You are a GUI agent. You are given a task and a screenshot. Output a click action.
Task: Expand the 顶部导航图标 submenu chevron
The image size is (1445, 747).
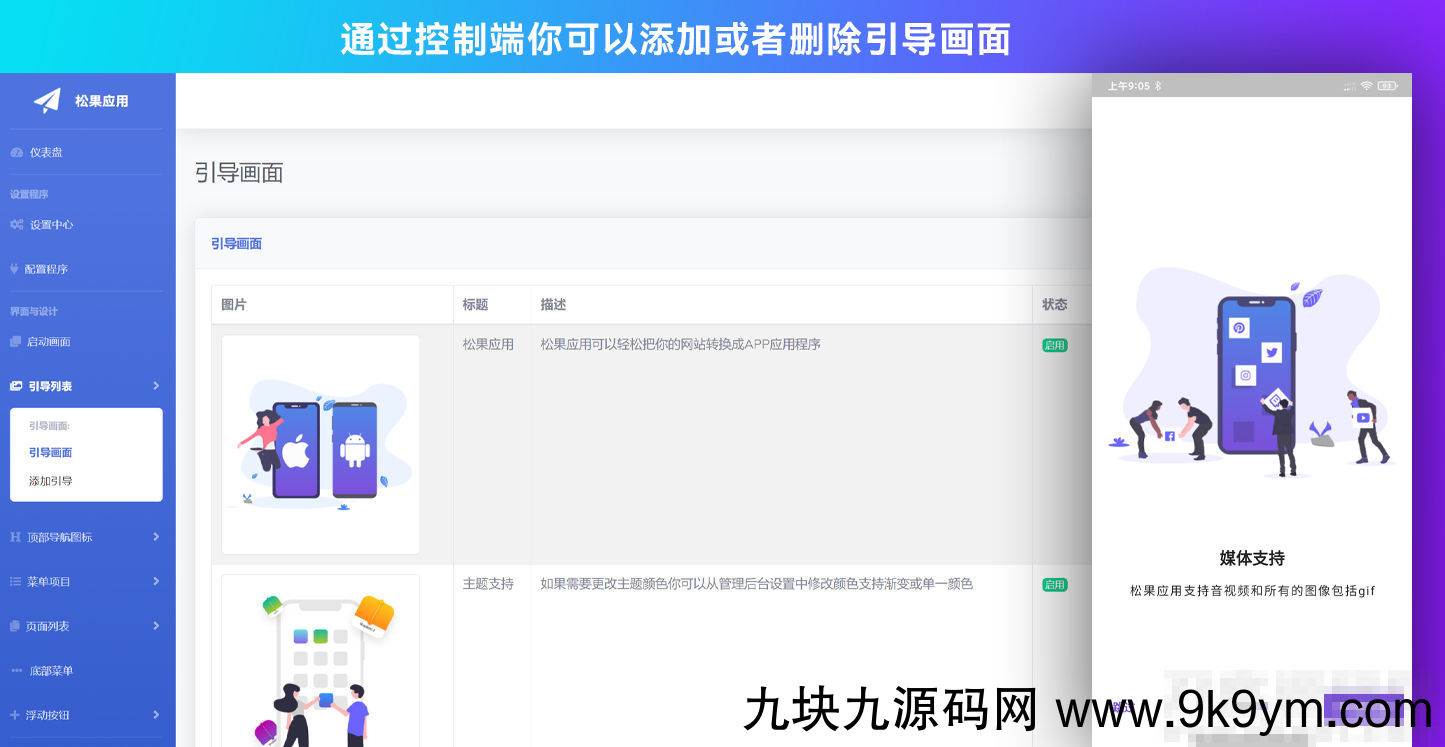click(x=156, y=537)
